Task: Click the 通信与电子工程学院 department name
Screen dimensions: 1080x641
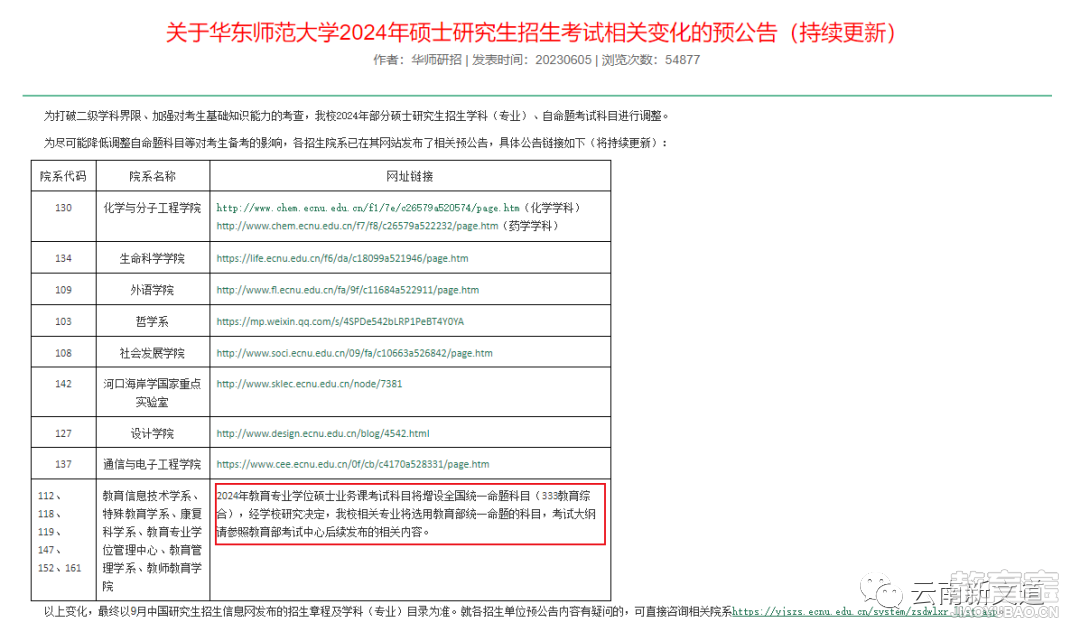Action: point(152,464)
